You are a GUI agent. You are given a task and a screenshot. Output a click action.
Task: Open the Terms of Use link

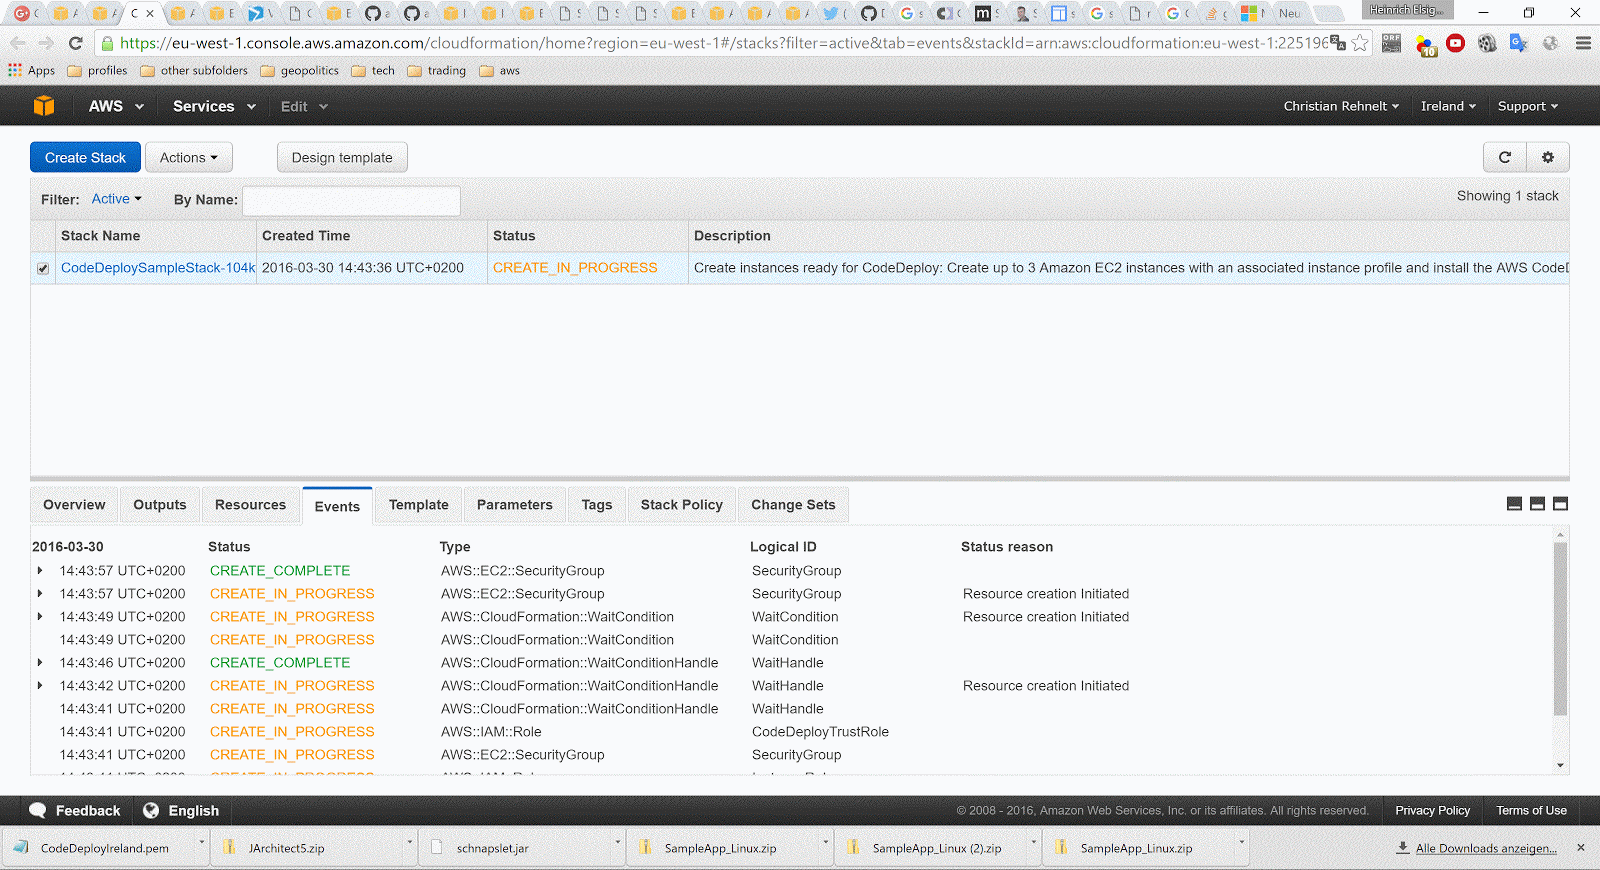pos(1531,810)
